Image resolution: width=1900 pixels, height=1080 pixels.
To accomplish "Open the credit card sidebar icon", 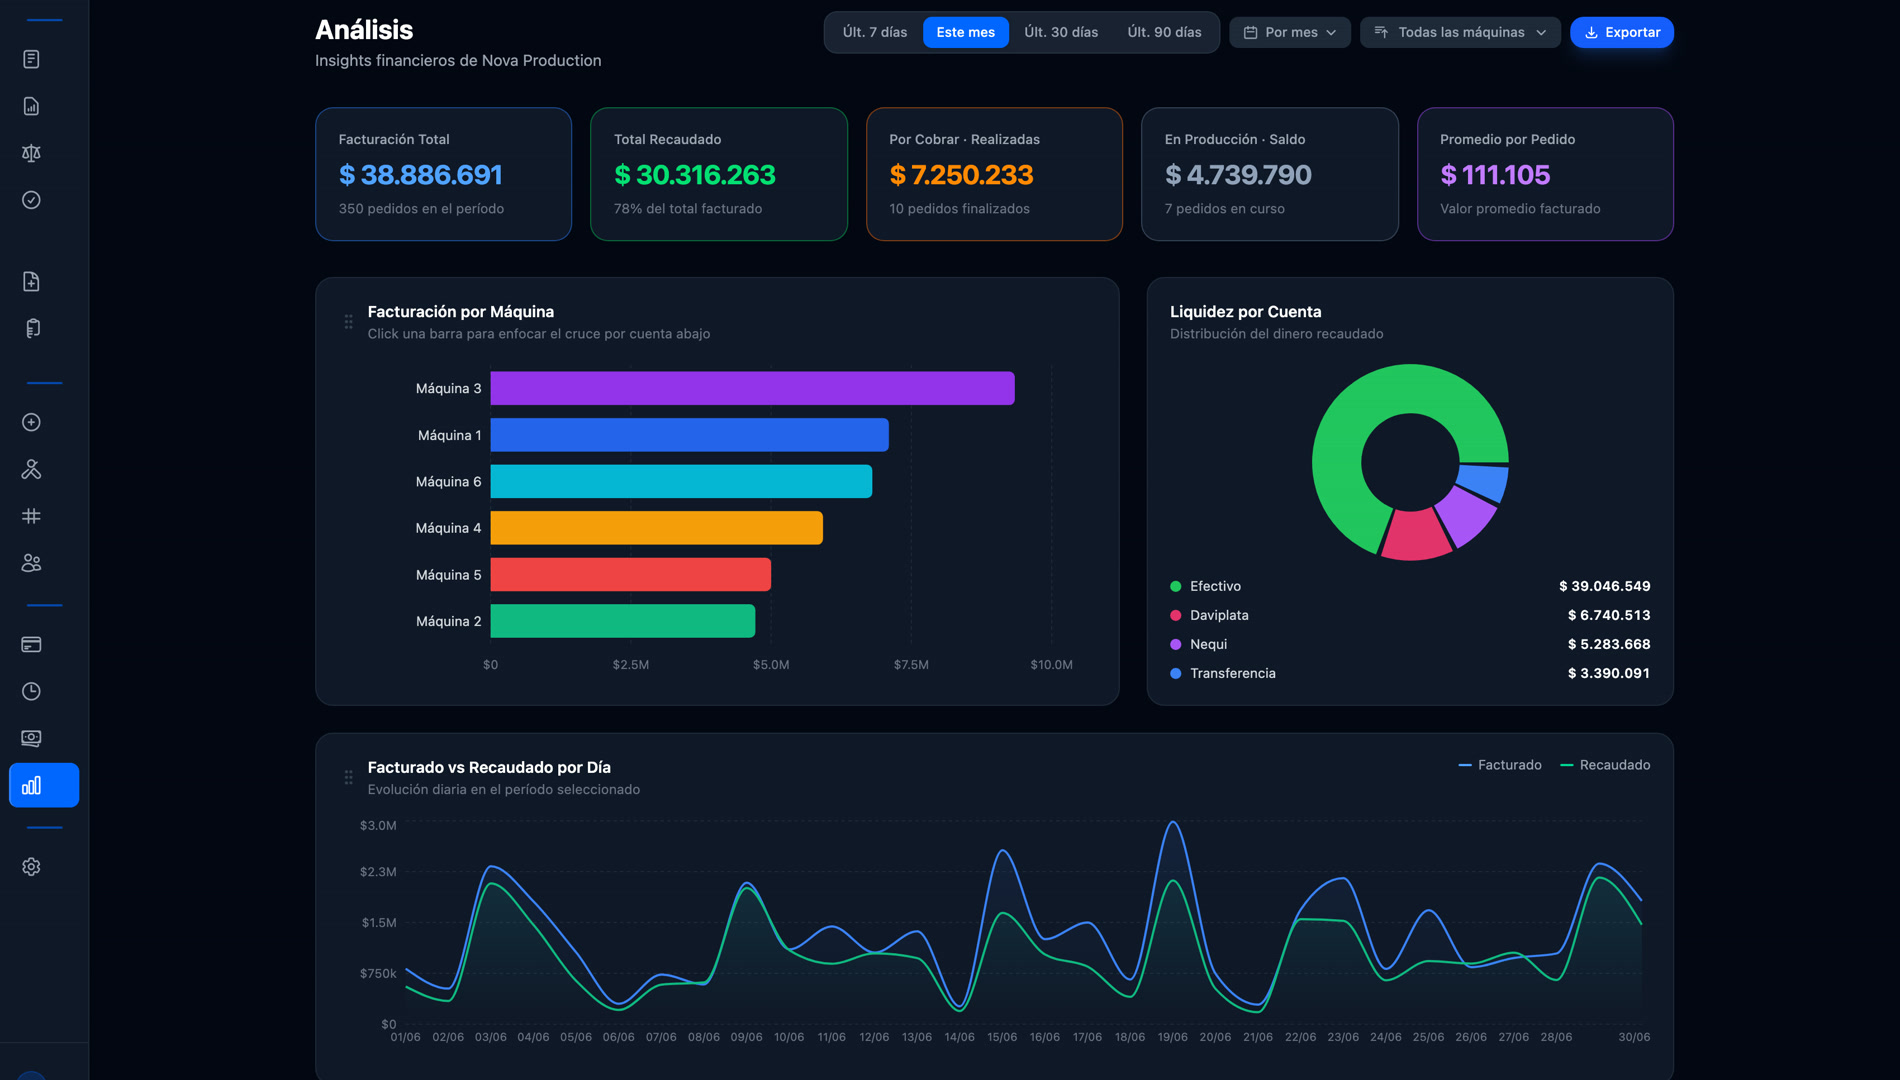I will click(x=31, y=644).
